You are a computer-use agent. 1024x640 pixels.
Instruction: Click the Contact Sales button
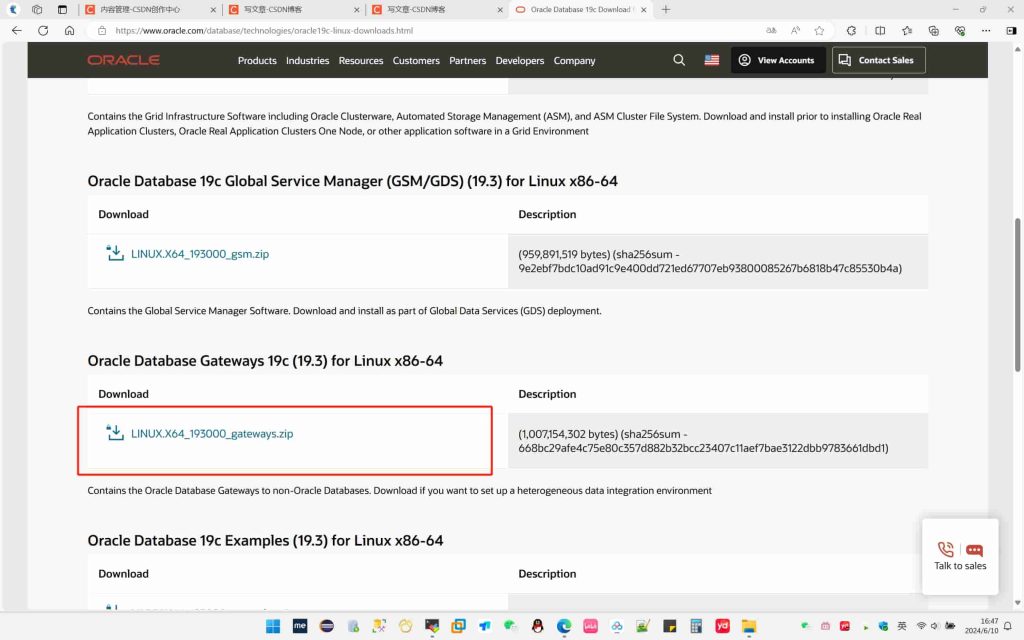pos(878,60)
